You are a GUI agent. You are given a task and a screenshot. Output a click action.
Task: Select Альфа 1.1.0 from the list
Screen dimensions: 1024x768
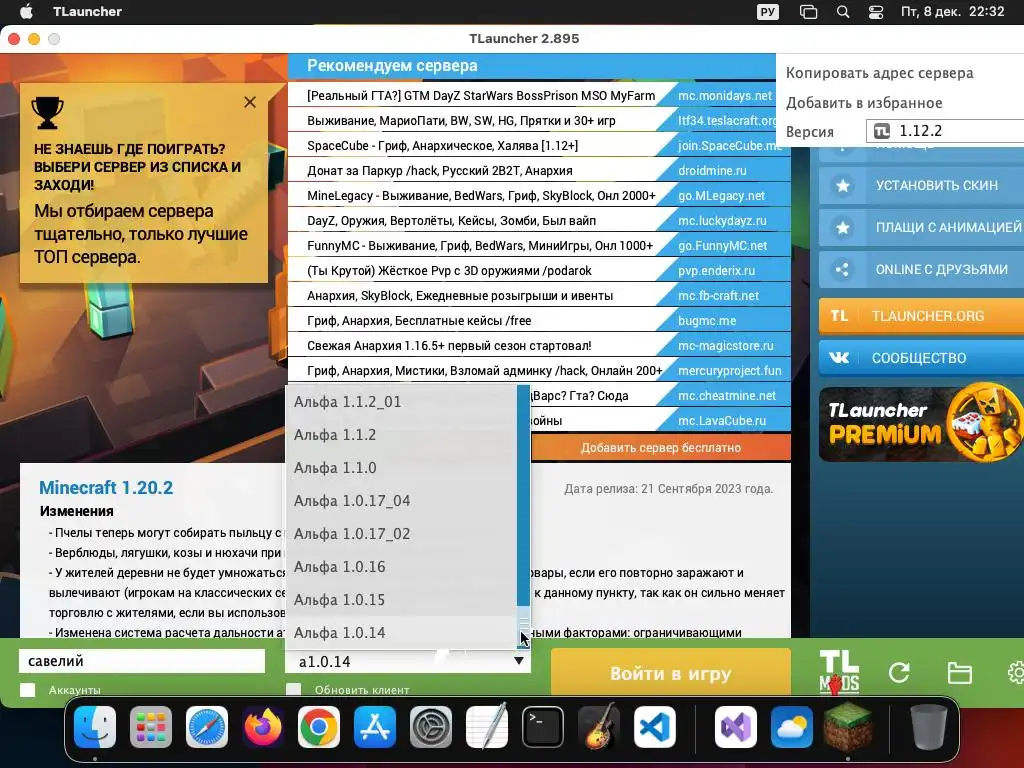point(401,468)
